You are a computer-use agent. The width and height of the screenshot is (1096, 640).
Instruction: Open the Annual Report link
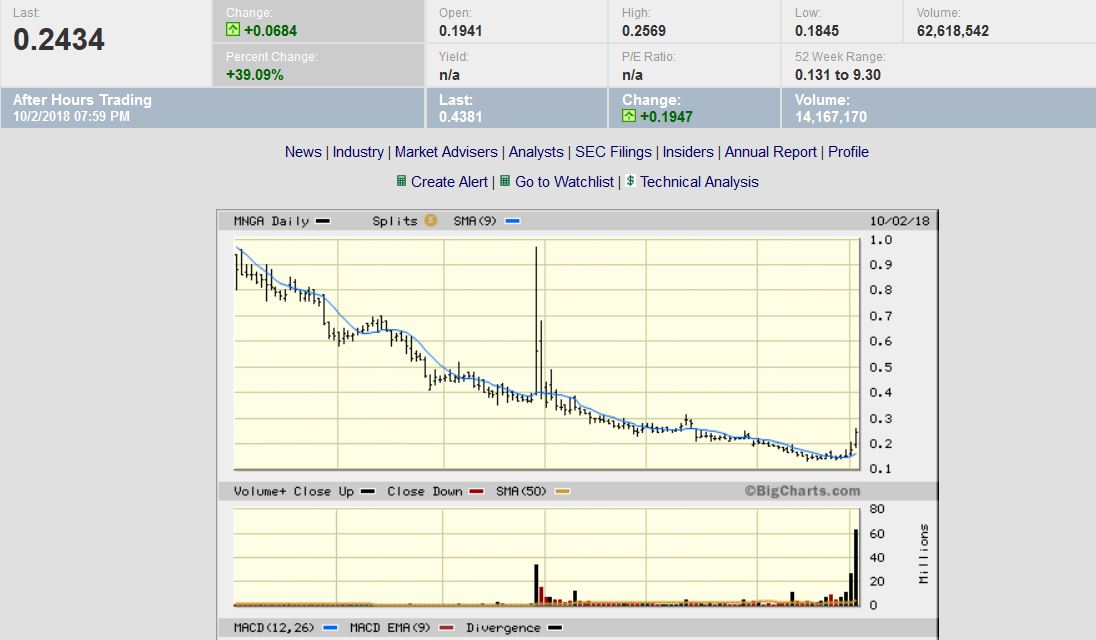click(770, 152)
